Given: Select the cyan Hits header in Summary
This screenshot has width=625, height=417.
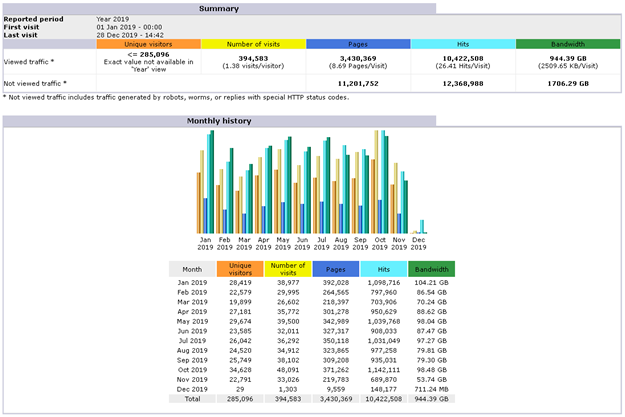Looking at the screenshot, I should coord(463,45).
